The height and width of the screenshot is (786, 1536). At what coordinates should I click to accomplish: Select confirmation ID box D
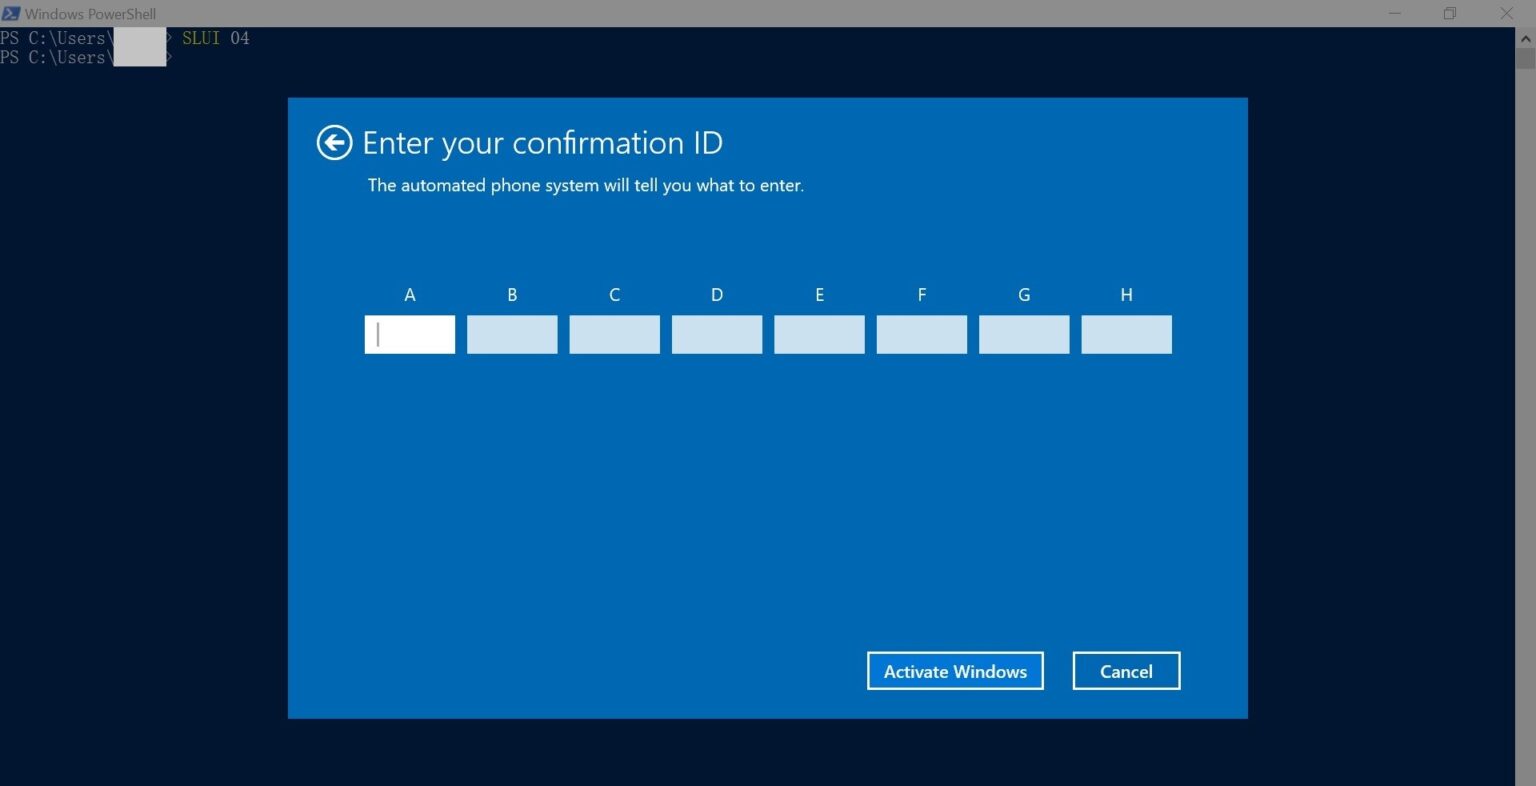pyautogui.click(x=716, y=334)
